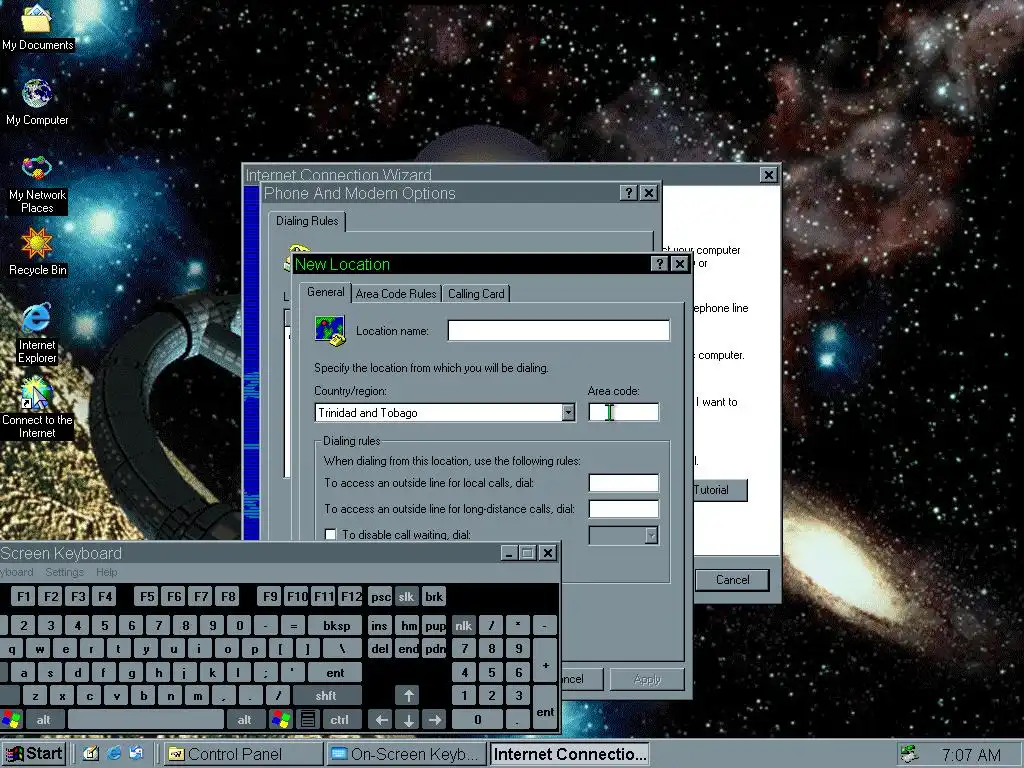Click the Location name input field
The width and height of the screenshot is (1024, 768).
click(558, 330)
